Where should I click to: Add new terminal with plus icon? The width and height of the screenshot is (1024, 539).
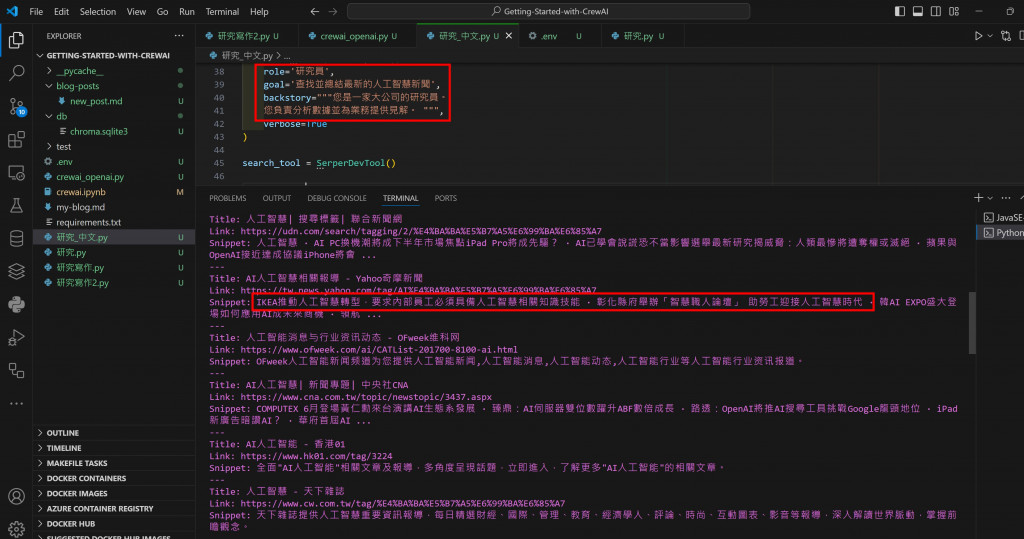click(978, 197)
